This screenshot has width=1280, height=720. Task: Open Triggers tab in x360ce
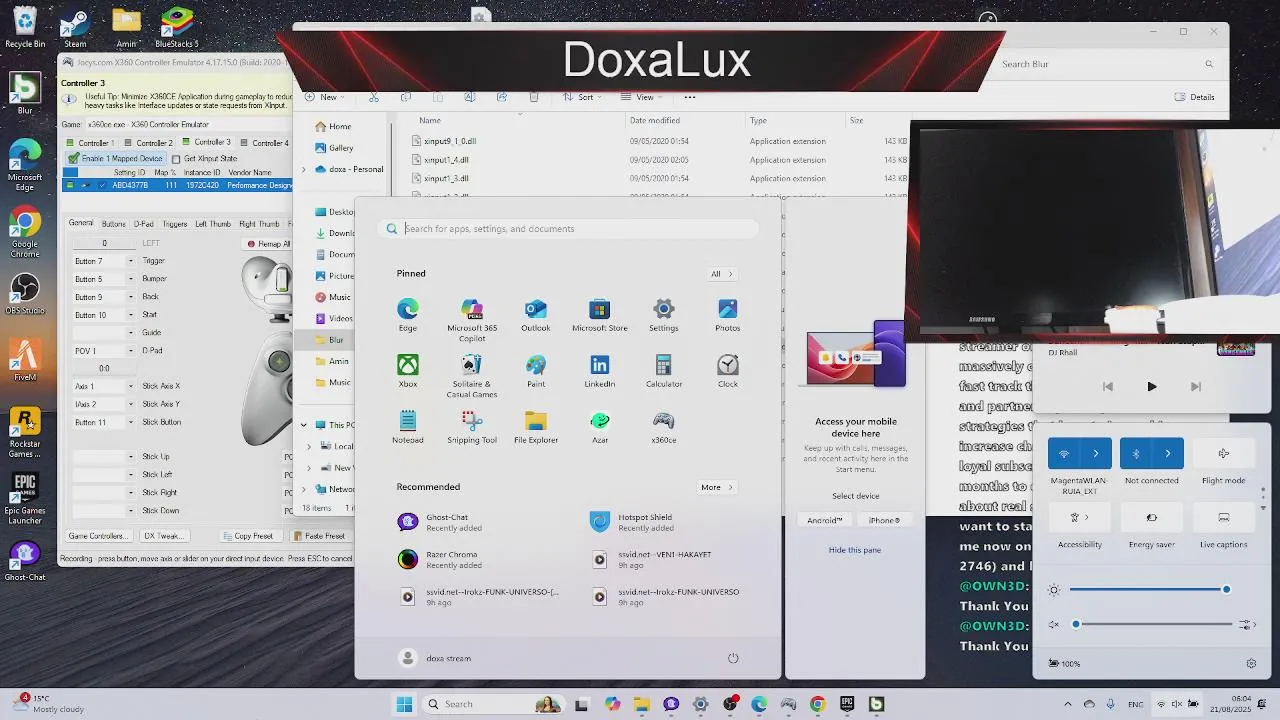(x=174, y=224)
